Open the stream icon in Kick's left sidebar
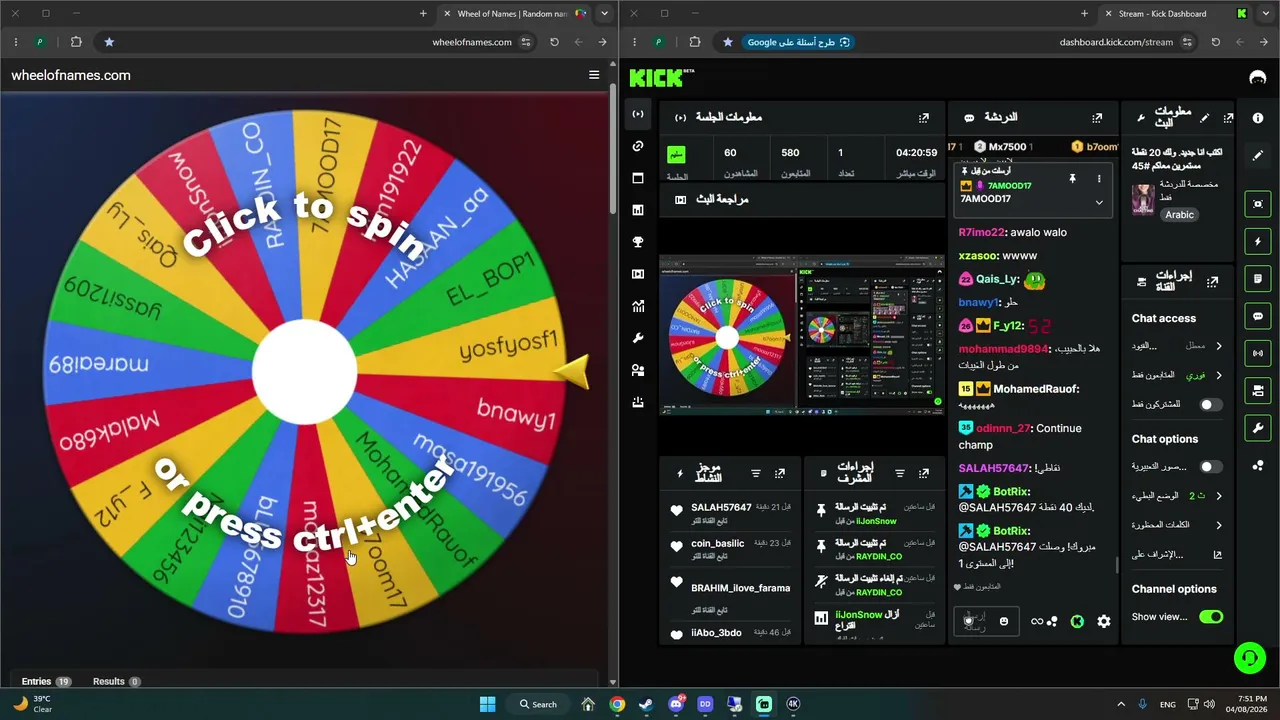The image size is (1280, 720). (x=638, y=114)
